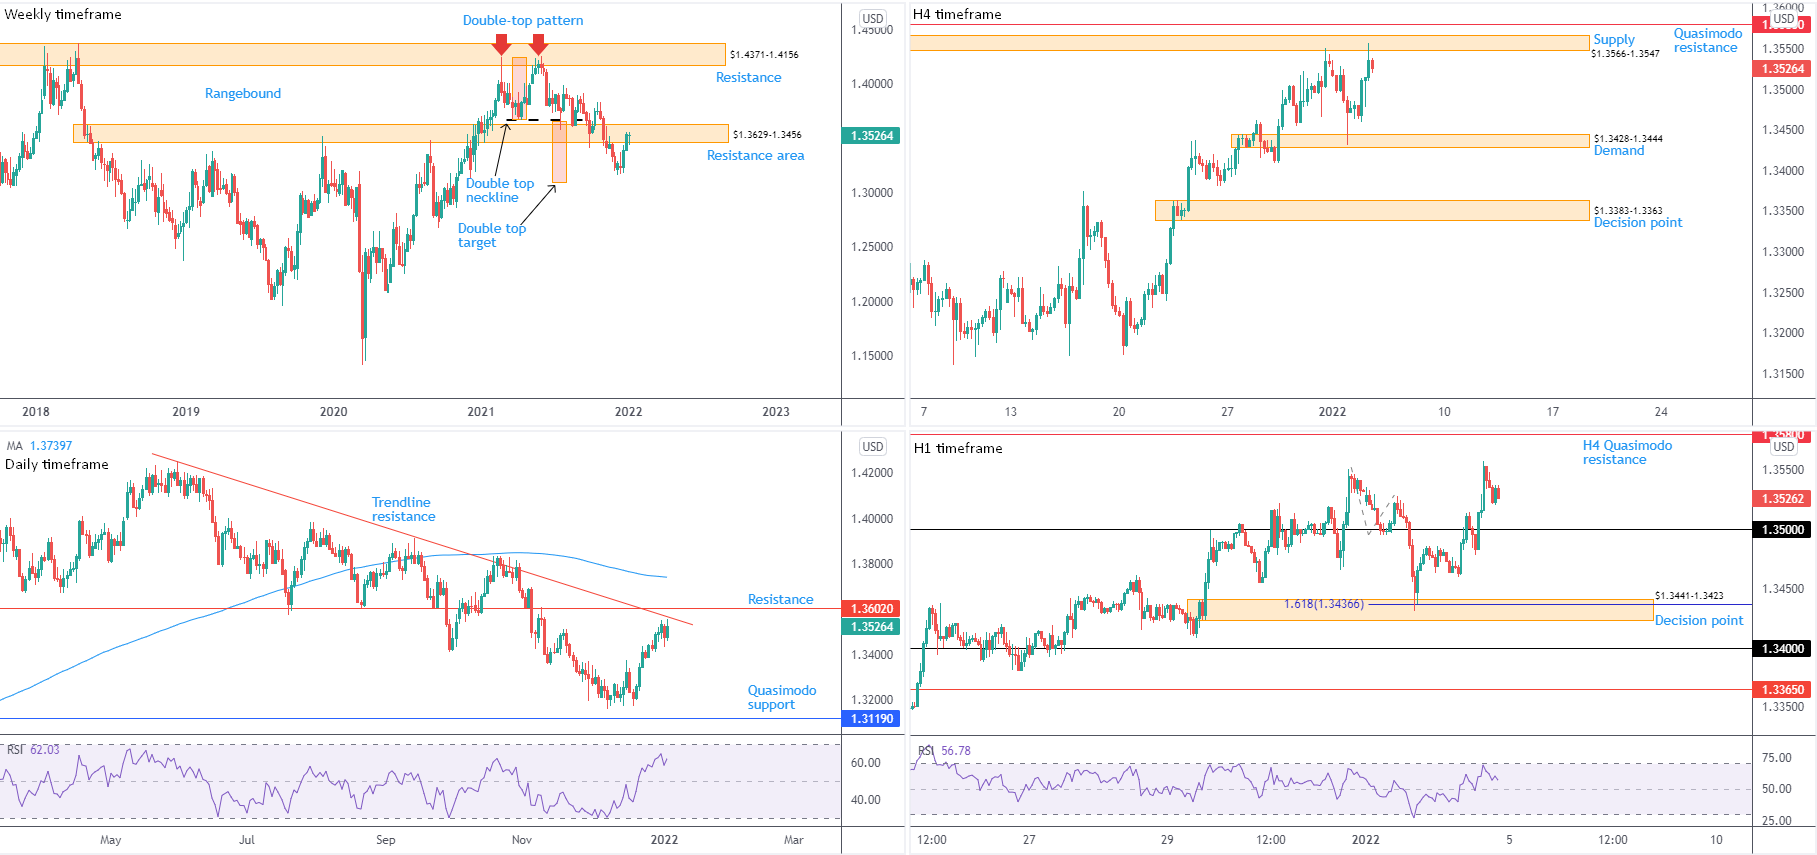Click the 'Daily timeframe' title
This screenshot has width=1817, height=855.
pyautogui.click(x=57, y=464)
